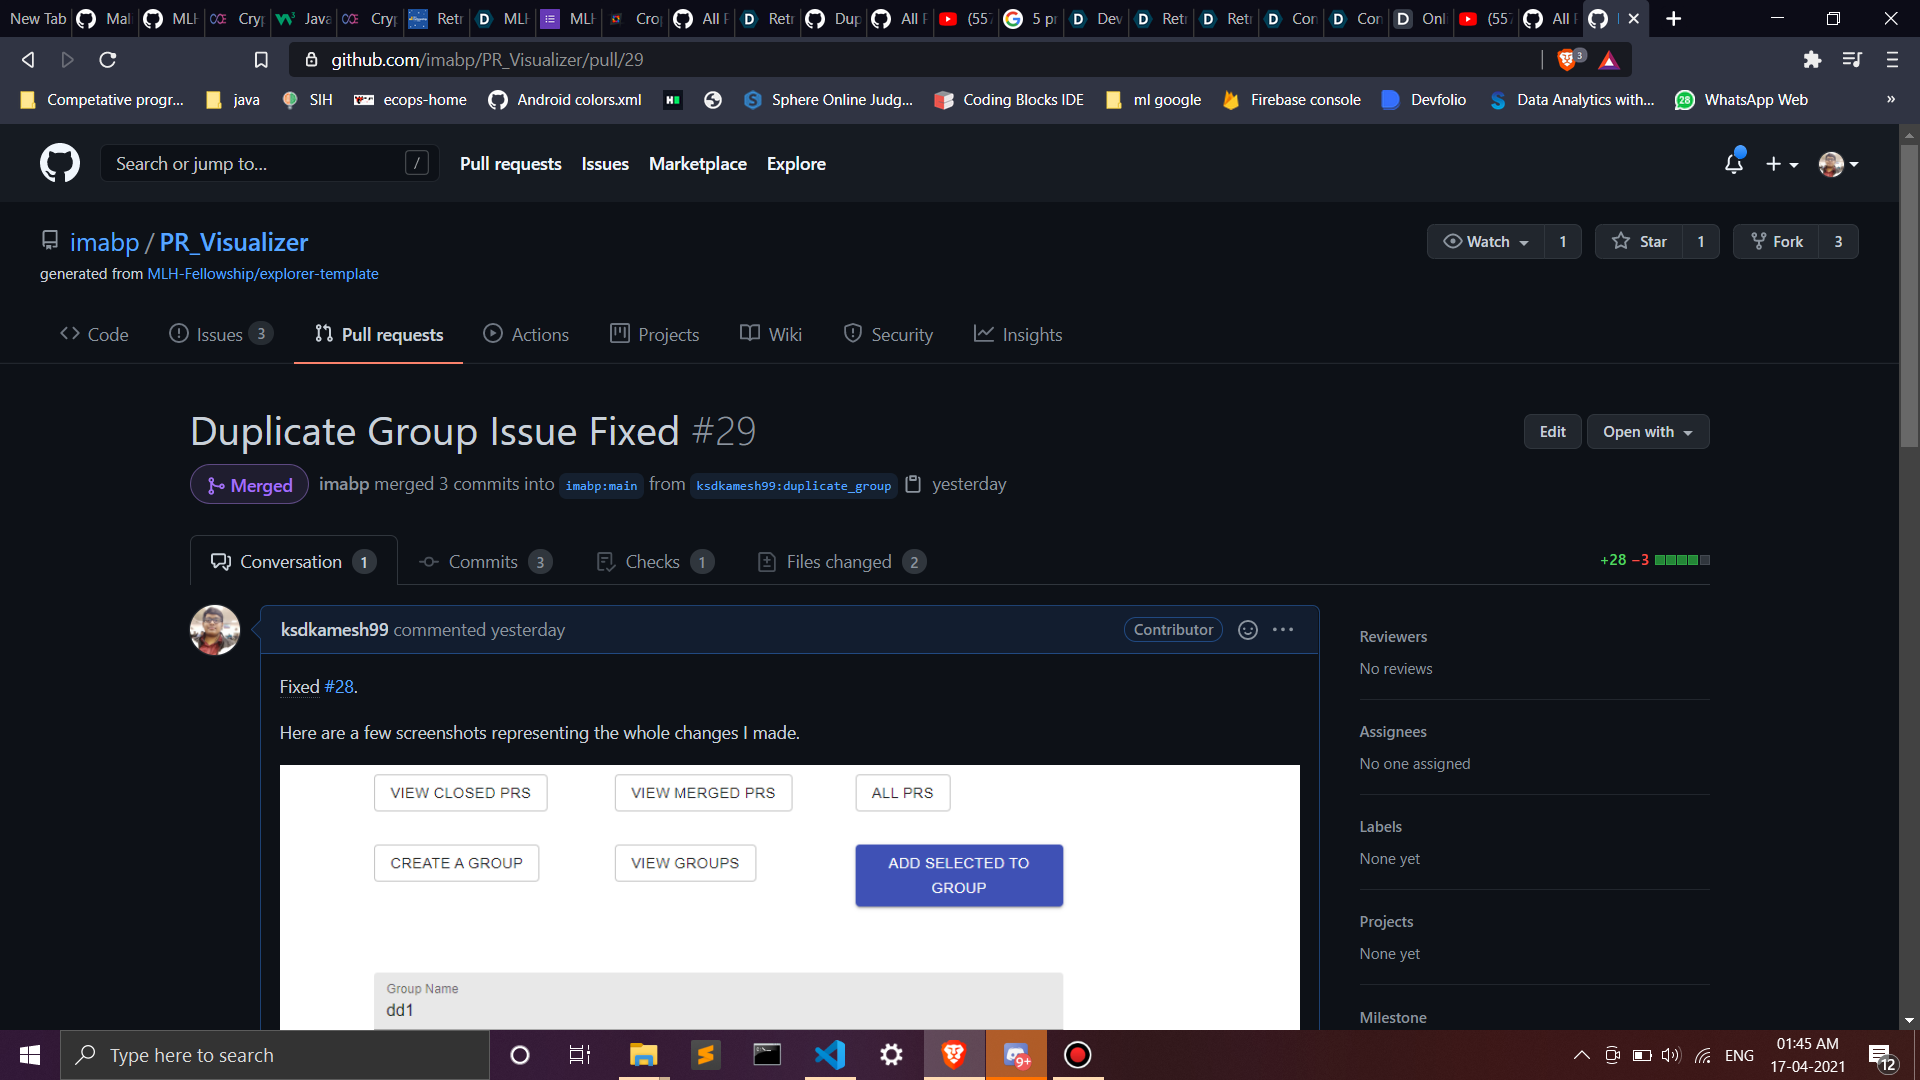
Task: Click the GitHub Octocat logo
Action: coord(60,163)
